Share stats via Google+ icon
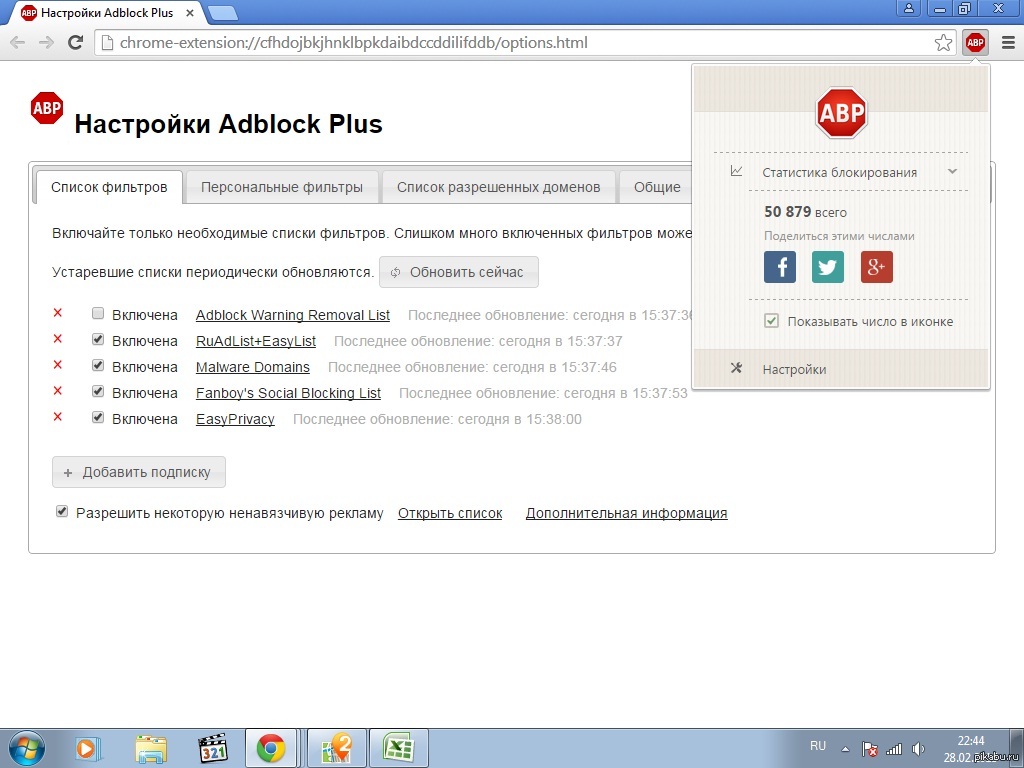1024x768 pixels. click(876, 267)
